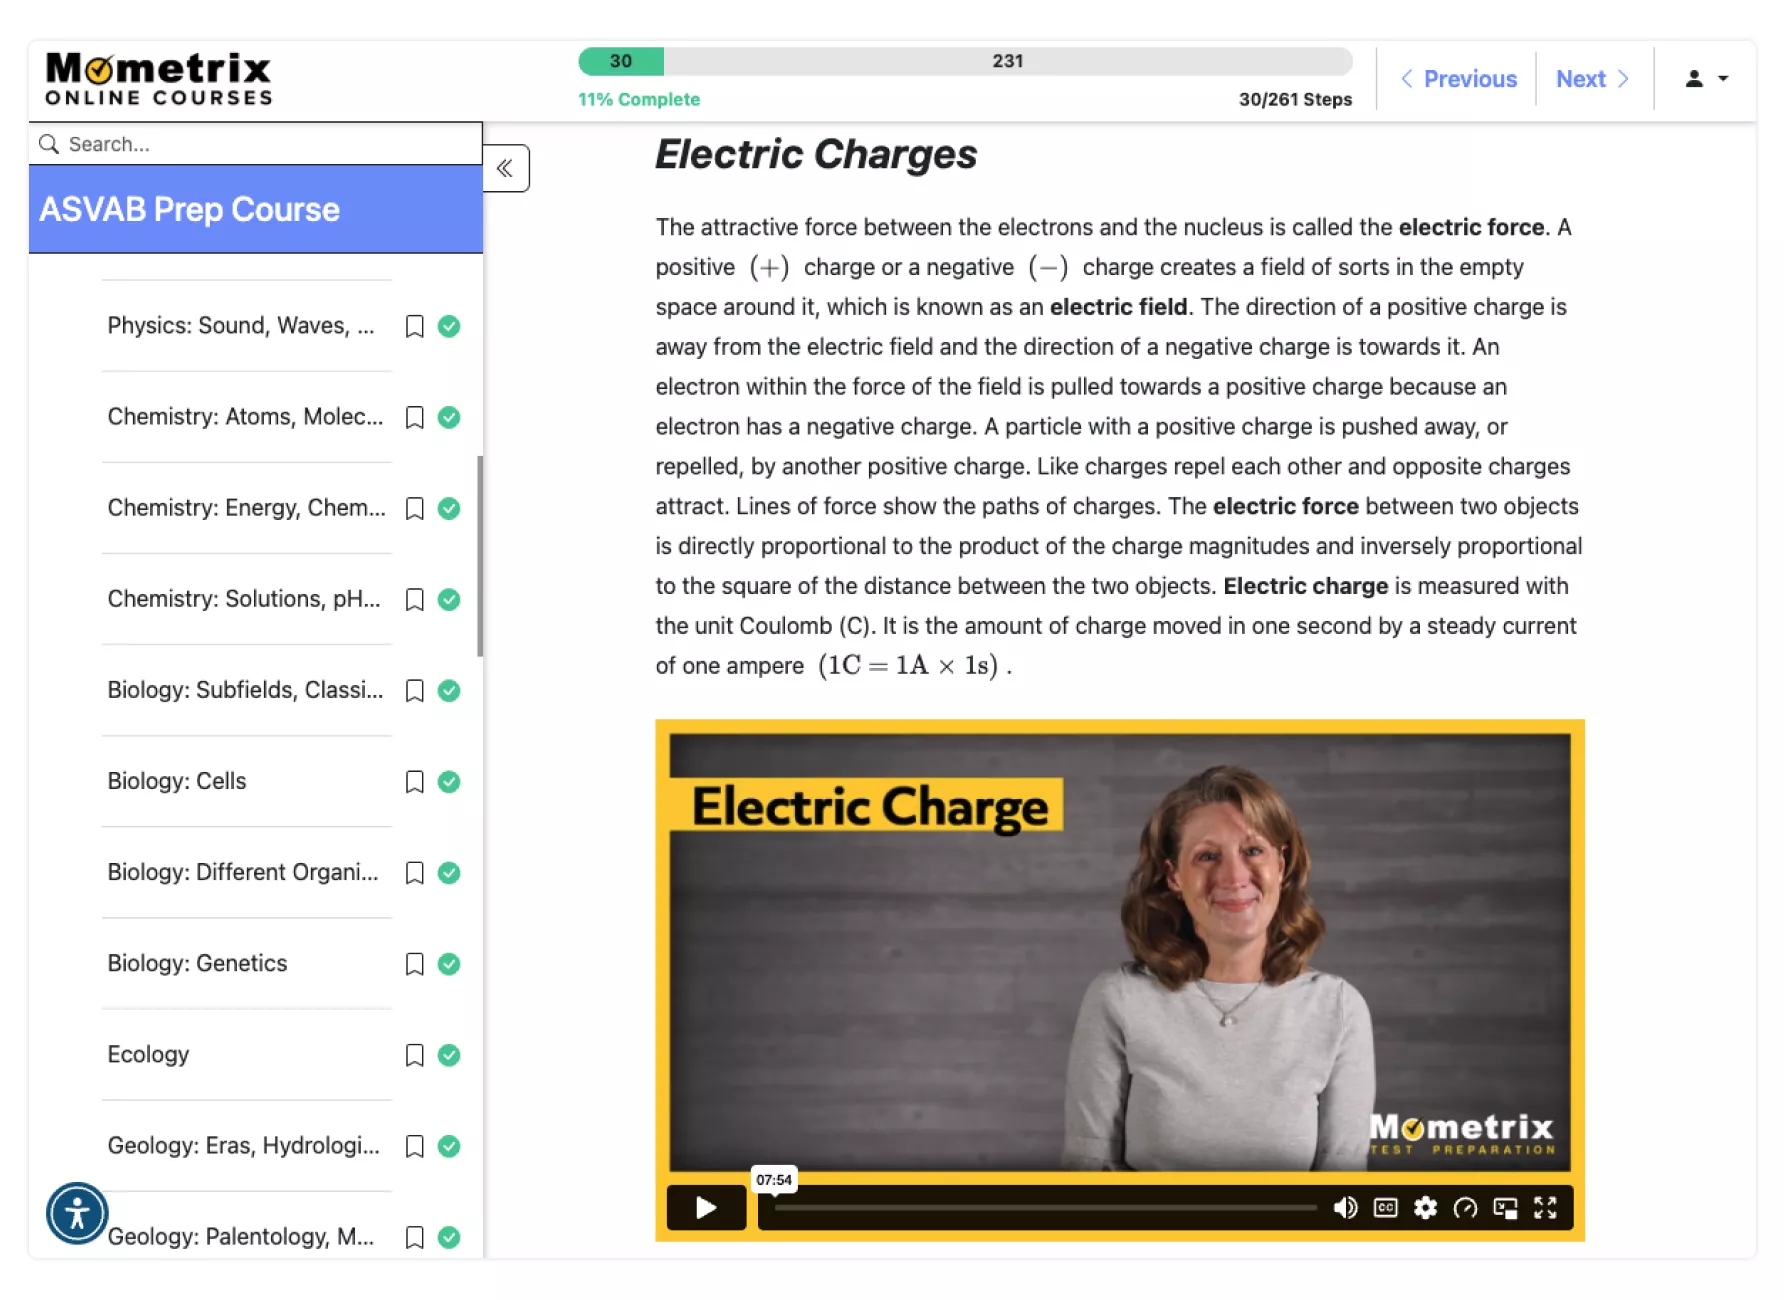The width and height of the screenshot is (1784, 1300).
Task: Toggle completion check for Physics: Sound, Waves
Action: (x=449, y=326)
